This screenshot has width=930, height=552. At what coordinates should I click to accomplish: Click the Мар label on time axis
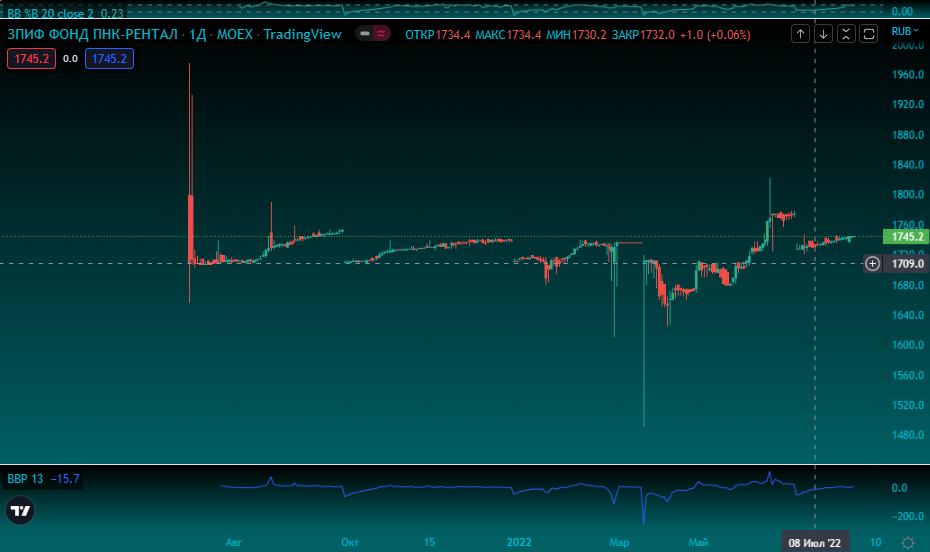619,542
